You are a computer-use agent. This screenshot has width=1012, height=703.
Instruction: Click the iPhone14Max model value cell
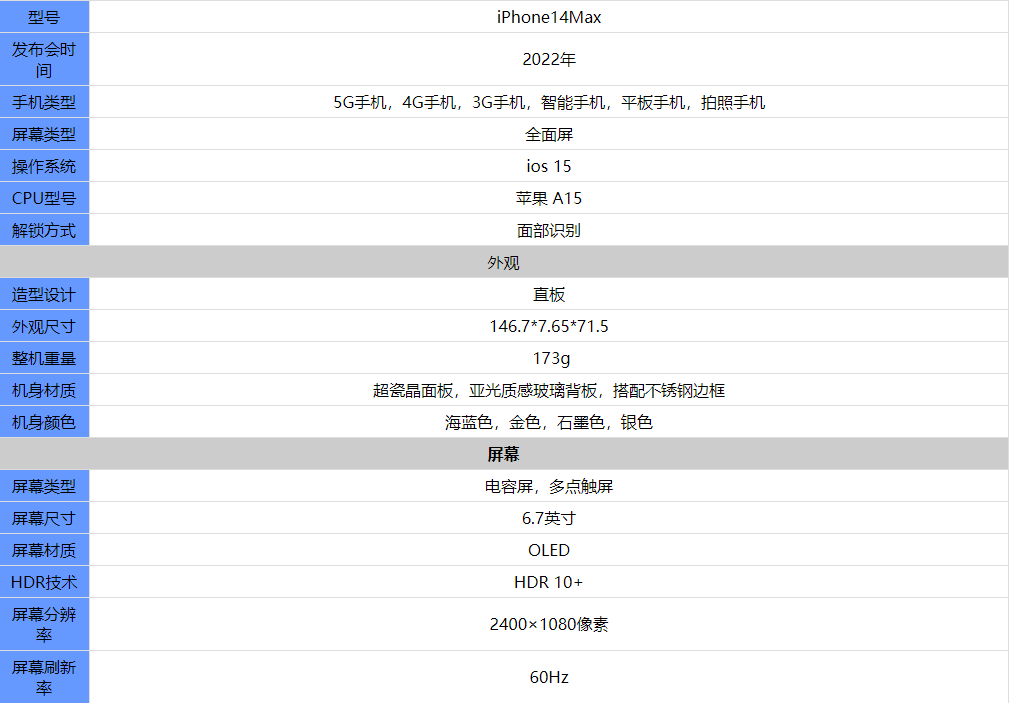[549, 17]
